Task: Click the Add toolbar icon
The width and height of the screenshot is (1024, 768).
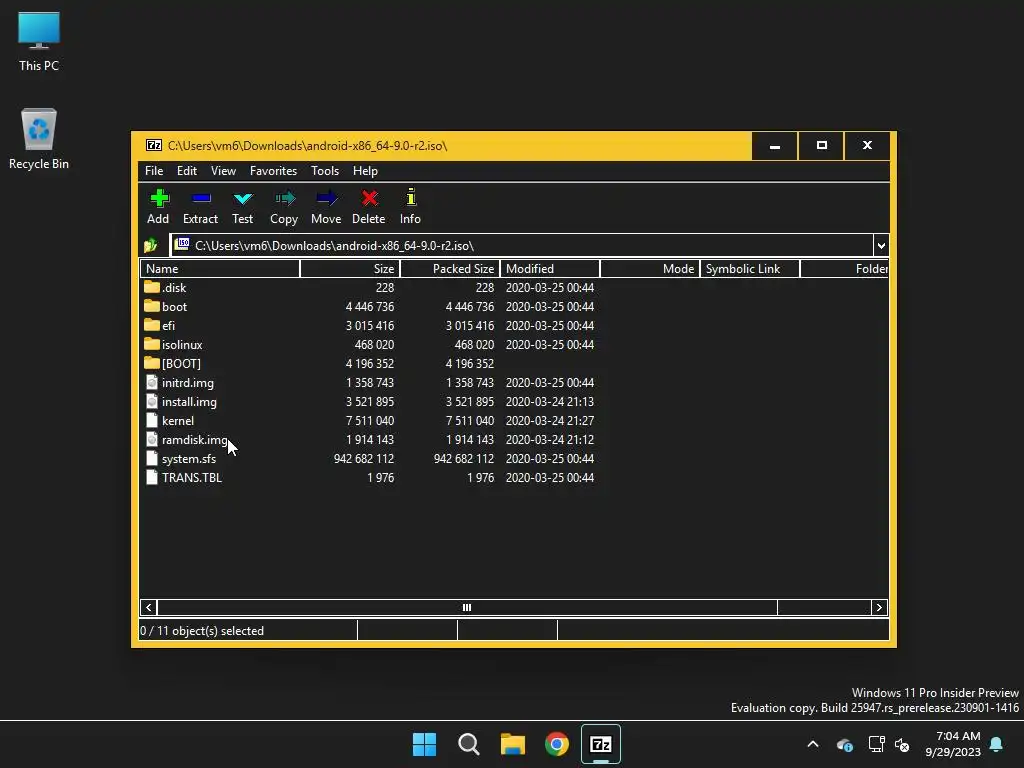Action: pyautogui.click(x=159, y=198)
